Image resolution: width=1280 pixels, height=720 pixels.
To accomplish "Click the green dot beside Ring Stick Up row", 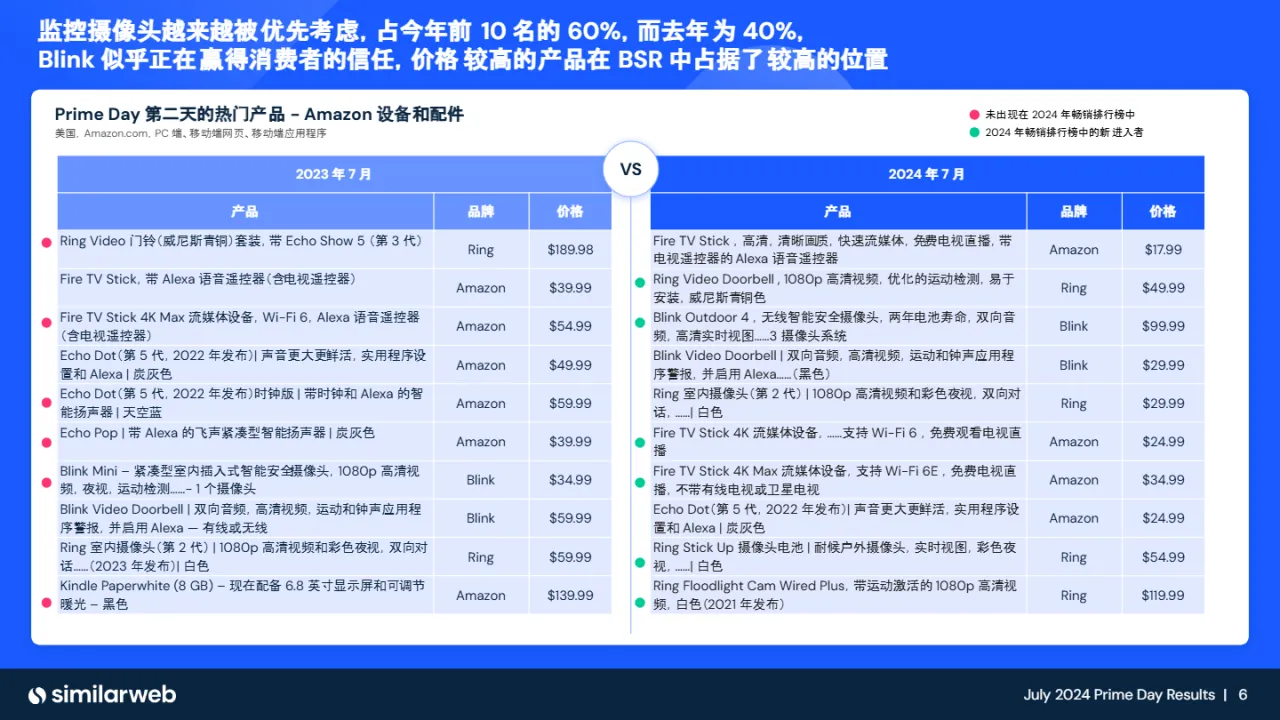I will click(x=640, y=563).
